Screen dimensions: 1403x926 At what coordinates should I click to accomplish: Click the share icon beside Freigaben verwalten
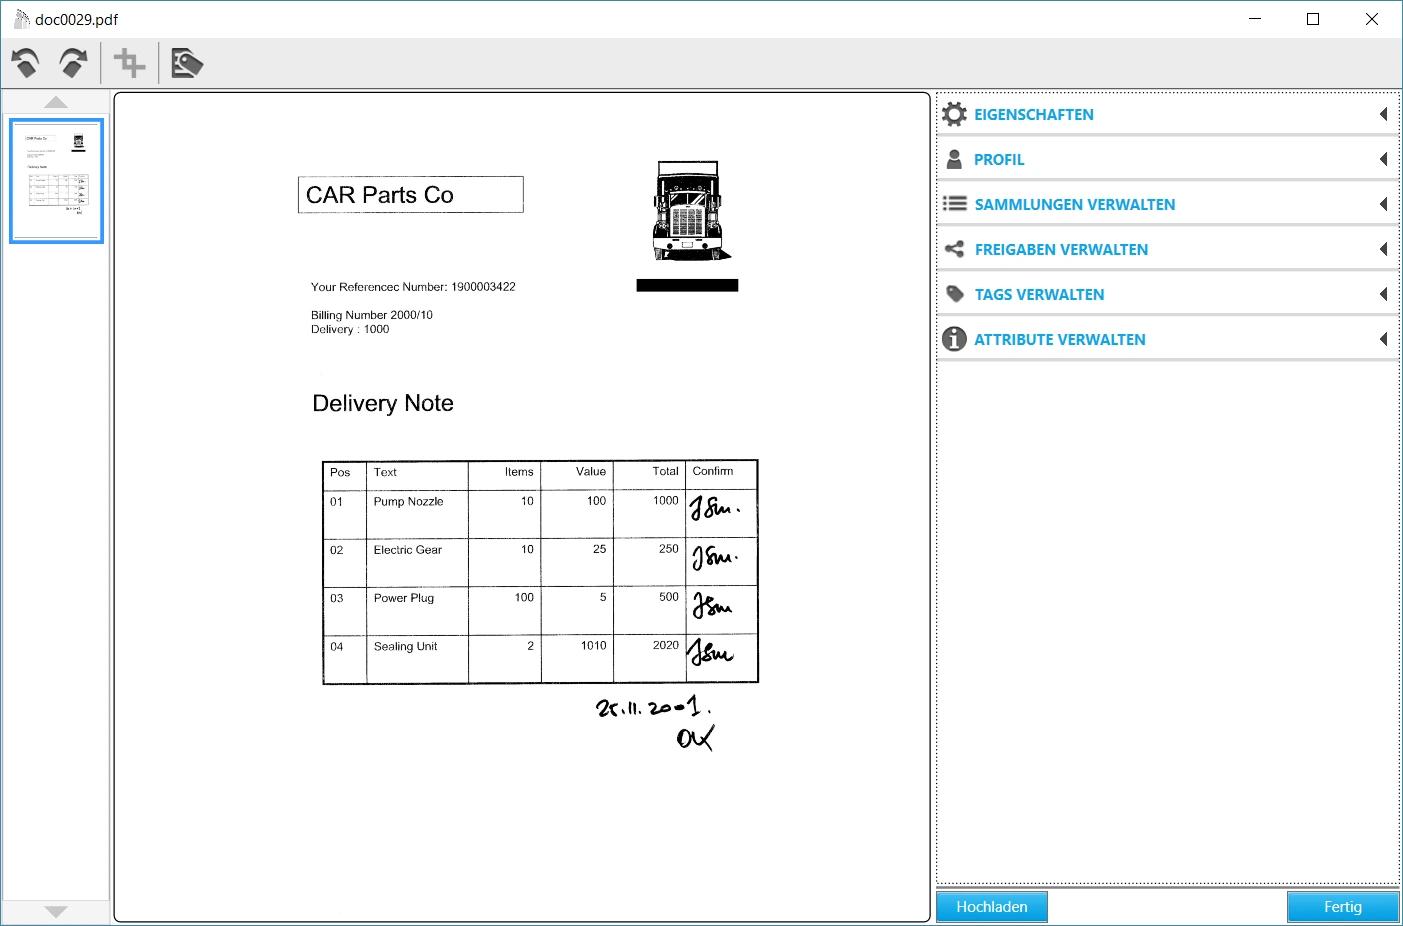[x=955, y=249]
